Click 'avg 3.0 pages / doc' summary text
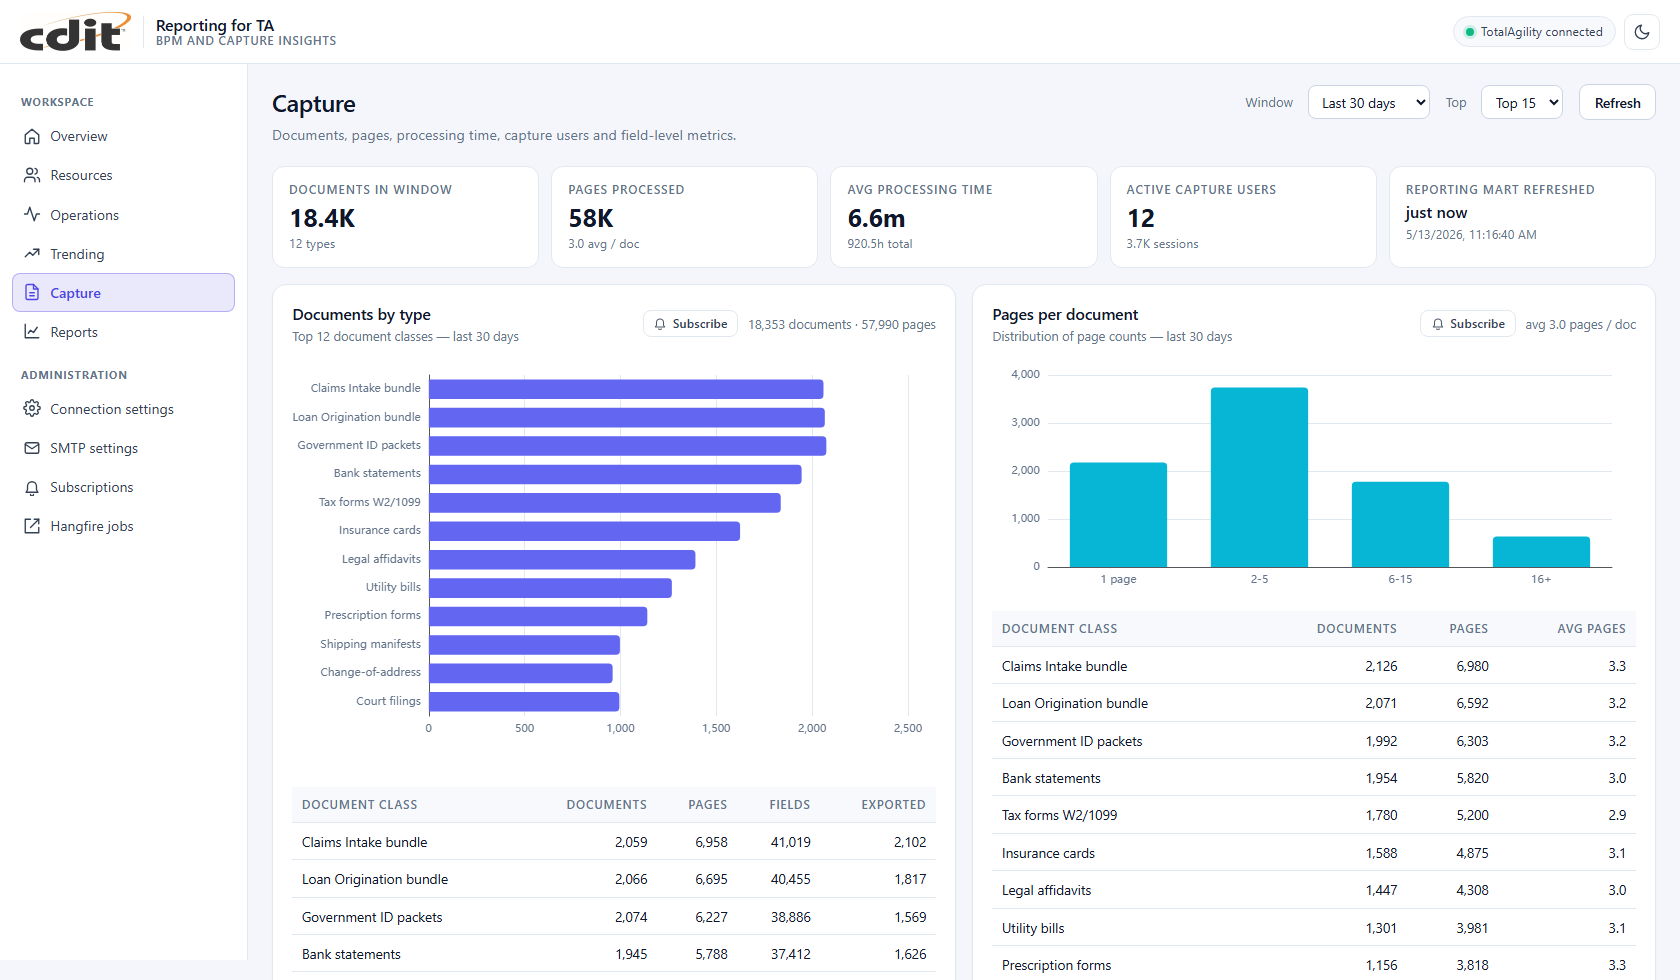Image resolution: width=1680 pixels, height=980 pixels. point(1580,325)
